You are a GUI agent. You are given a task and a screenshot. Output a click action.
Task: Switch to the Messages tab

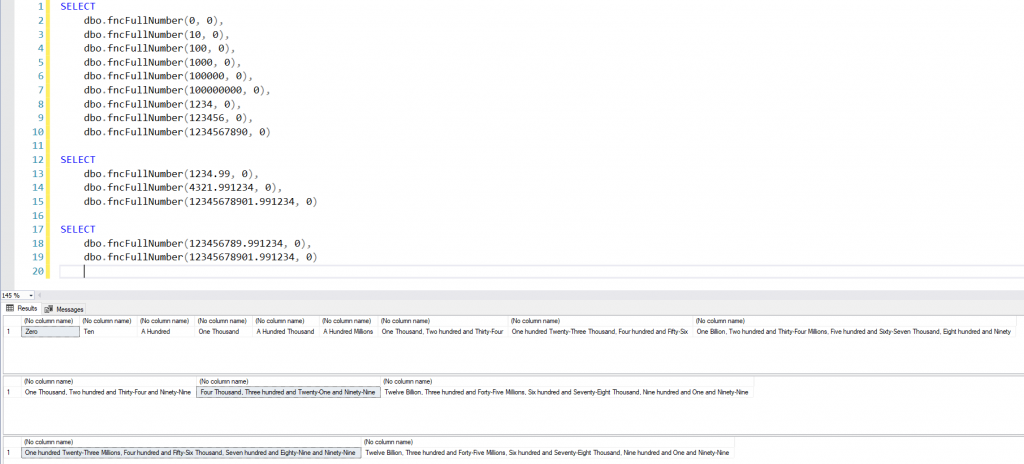[x=64, y=309]
